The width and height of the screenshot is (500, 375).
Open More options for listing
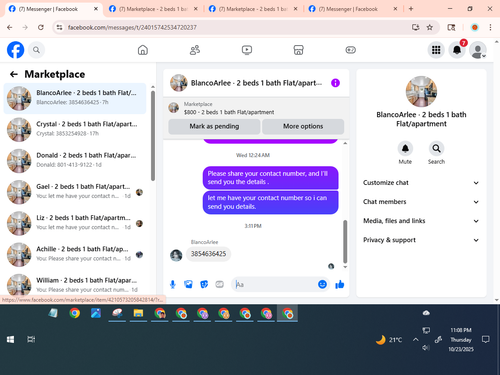click(x=303, y=126)
